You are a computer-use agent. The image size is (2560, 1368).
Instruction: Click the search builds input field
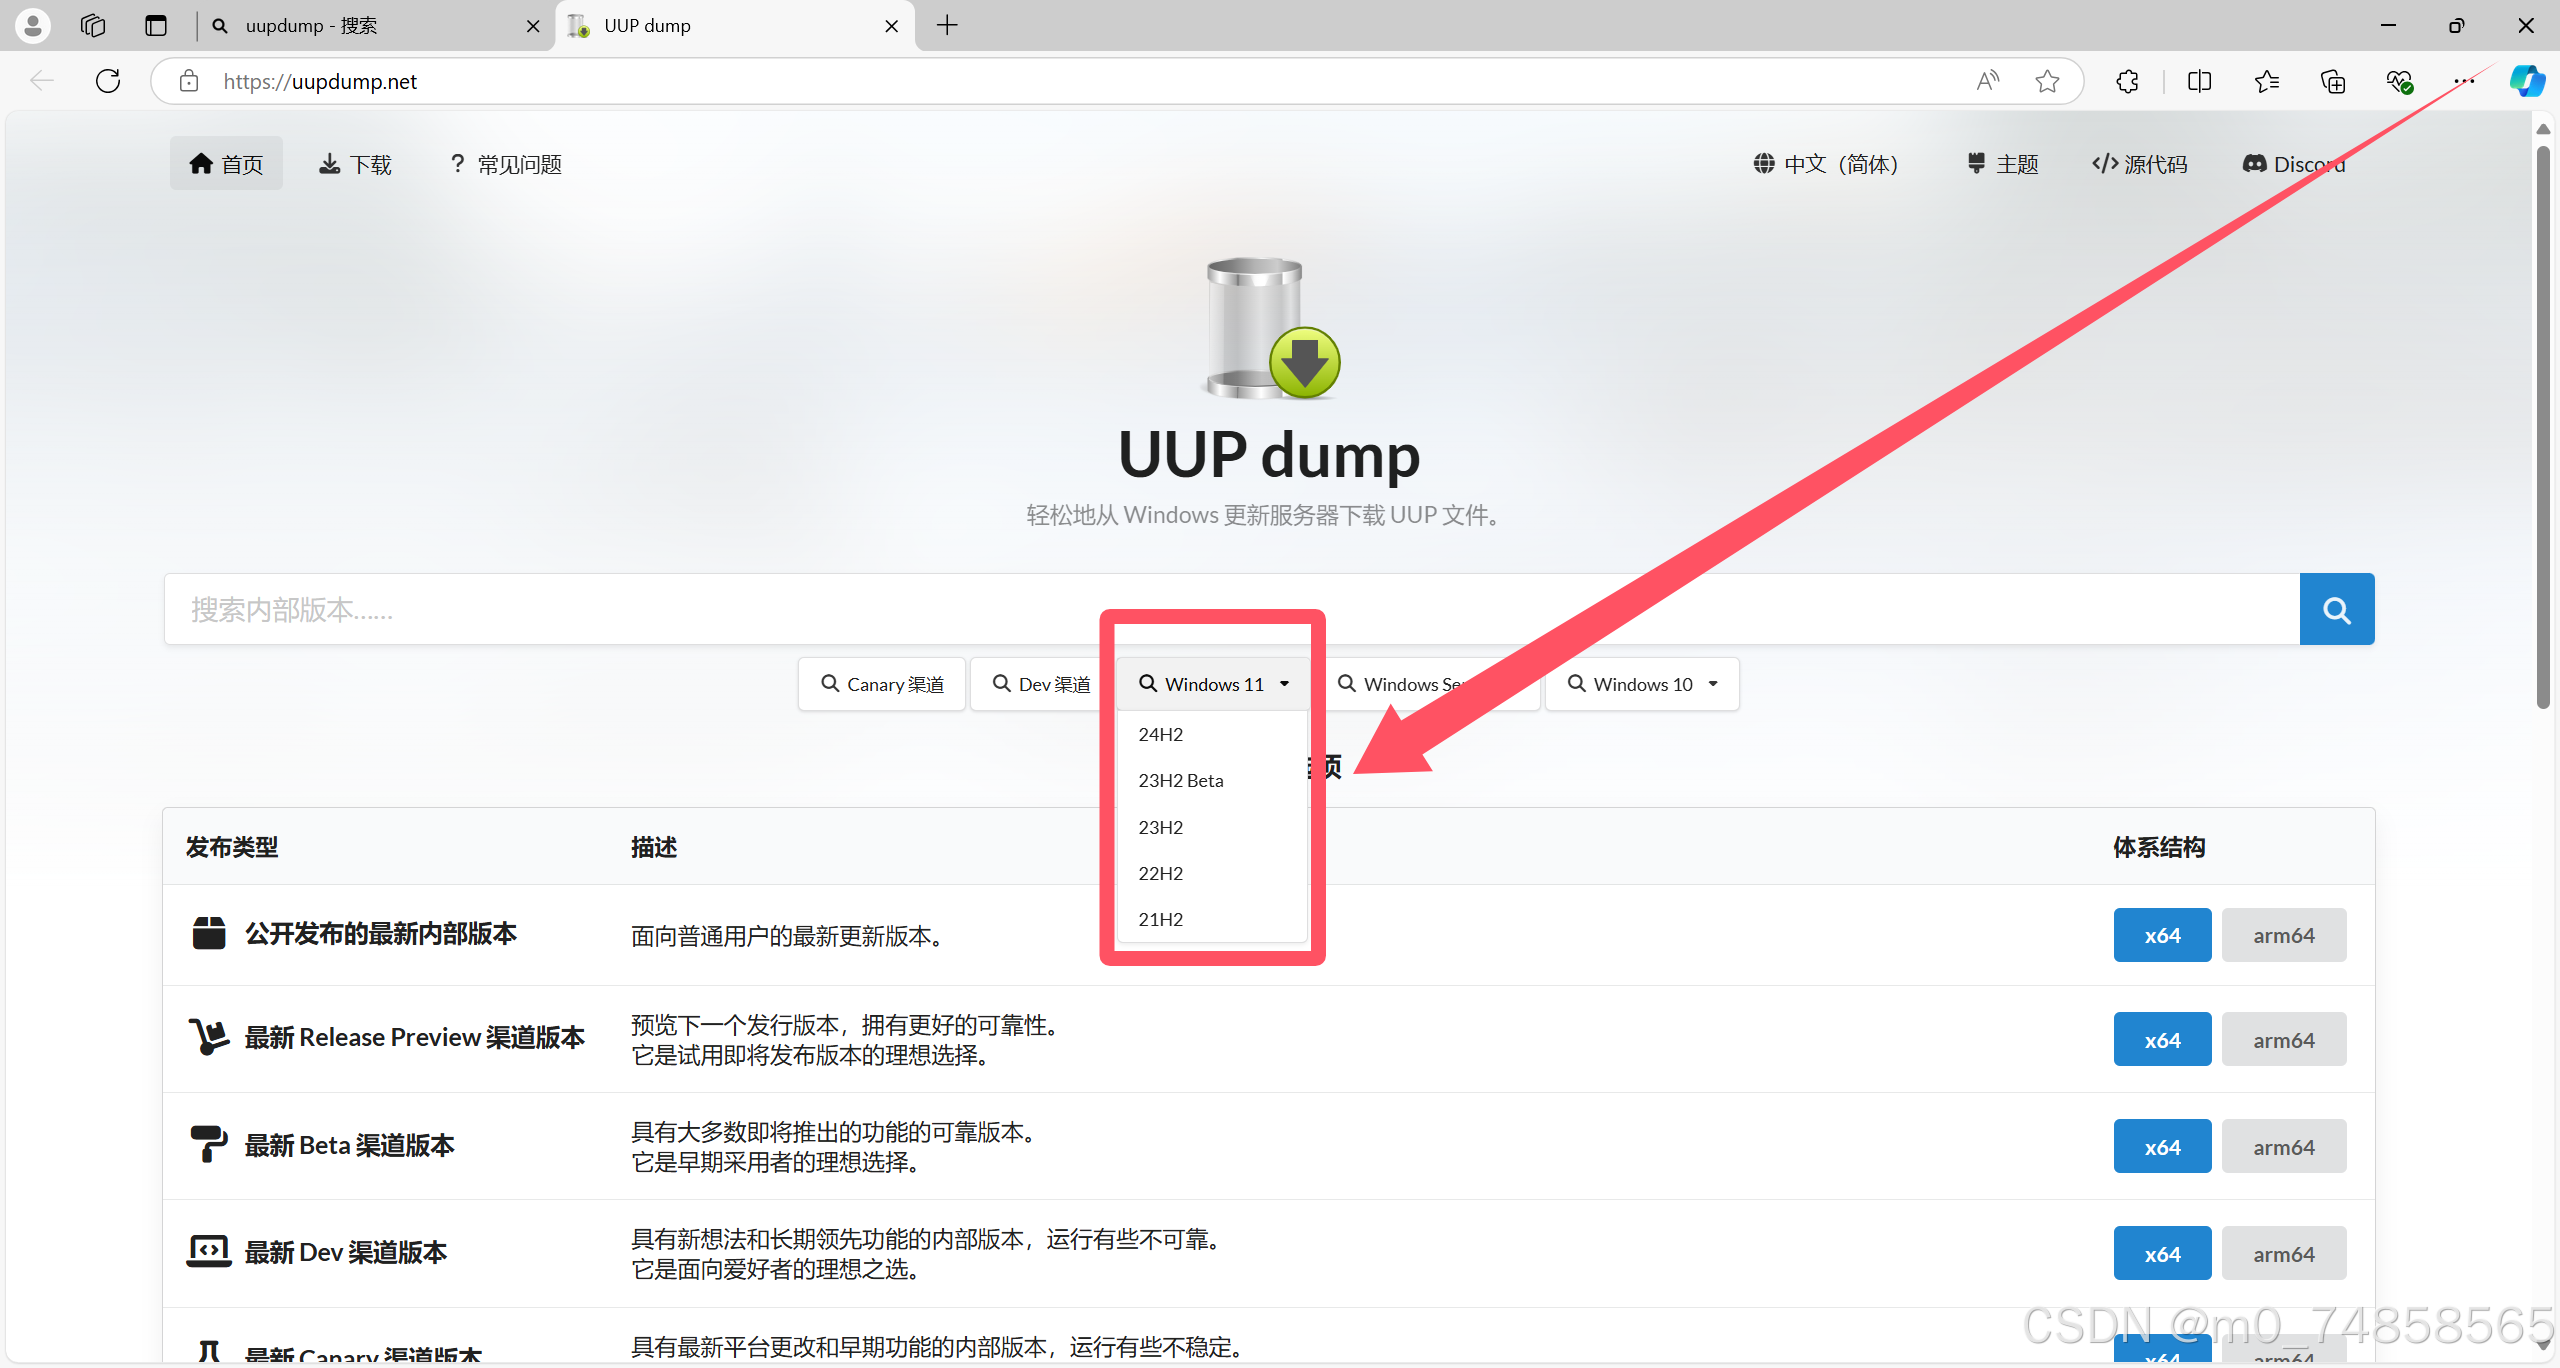click(1232, 609)
